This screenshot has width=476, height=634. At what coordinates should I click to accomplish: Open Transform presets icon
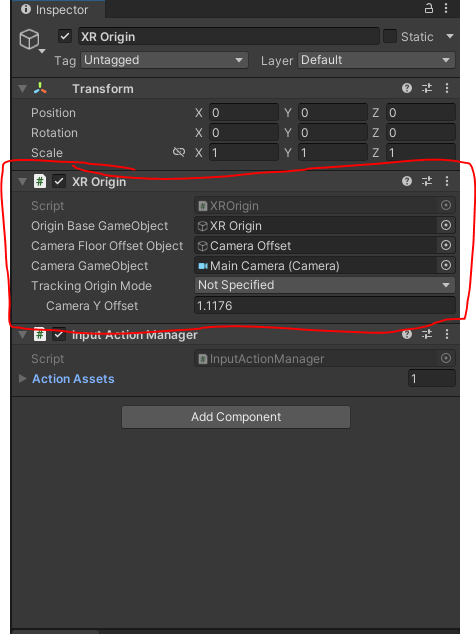[x=427, y=88]
